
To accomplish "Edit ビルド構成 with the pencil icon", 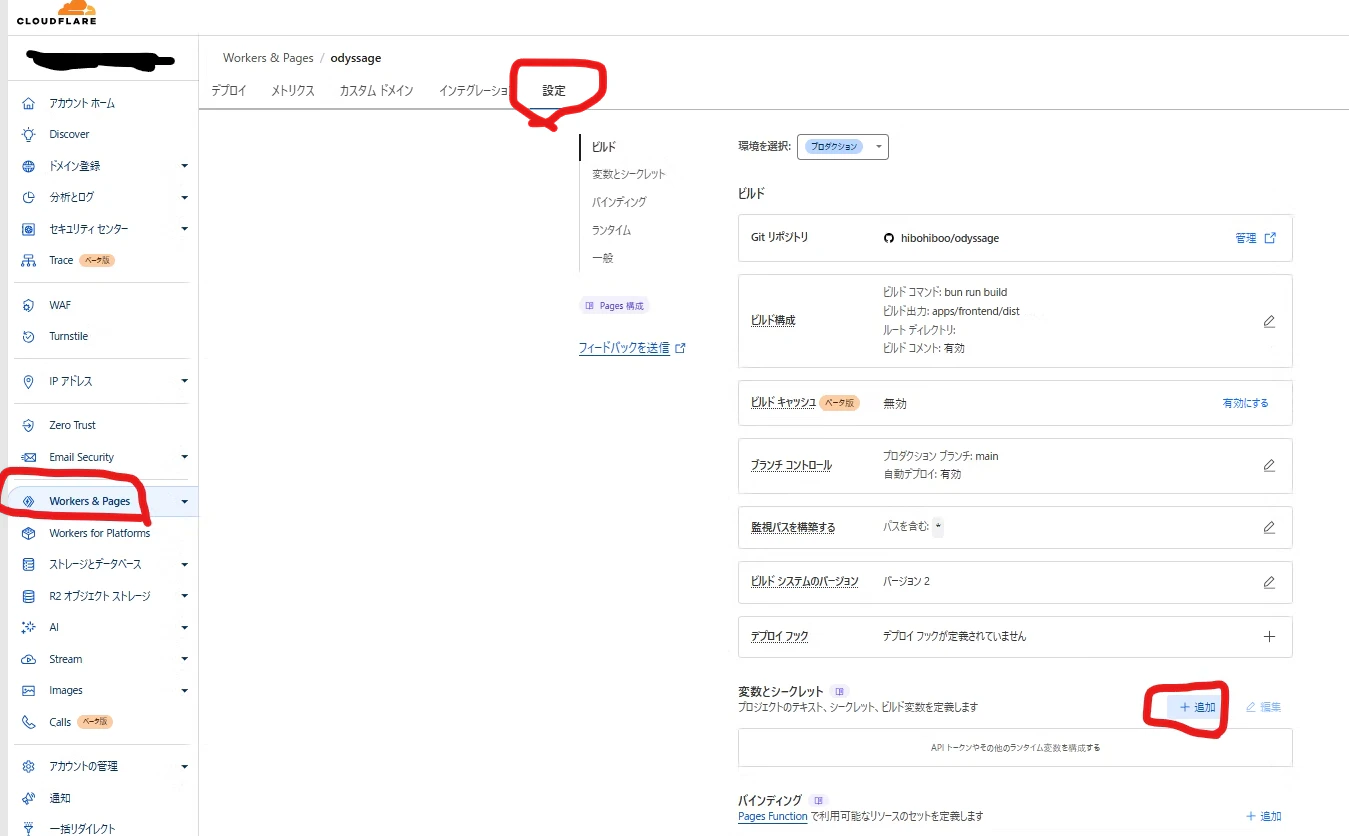I will pos(1269,321).
